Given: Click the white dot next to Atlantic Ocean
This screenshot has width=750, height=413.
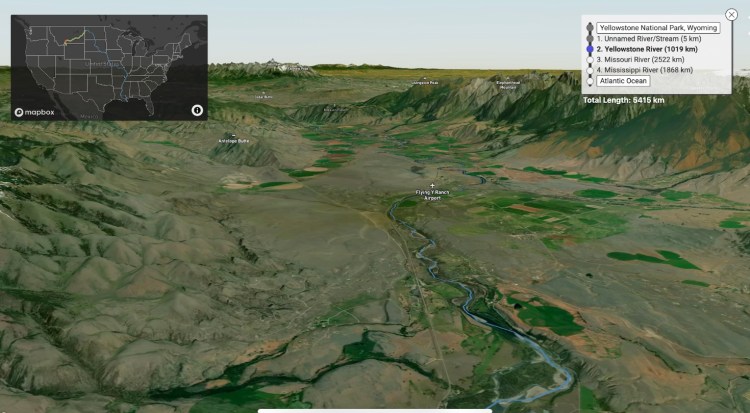Looking at the screenshot, I should click(x=590, y=81).
